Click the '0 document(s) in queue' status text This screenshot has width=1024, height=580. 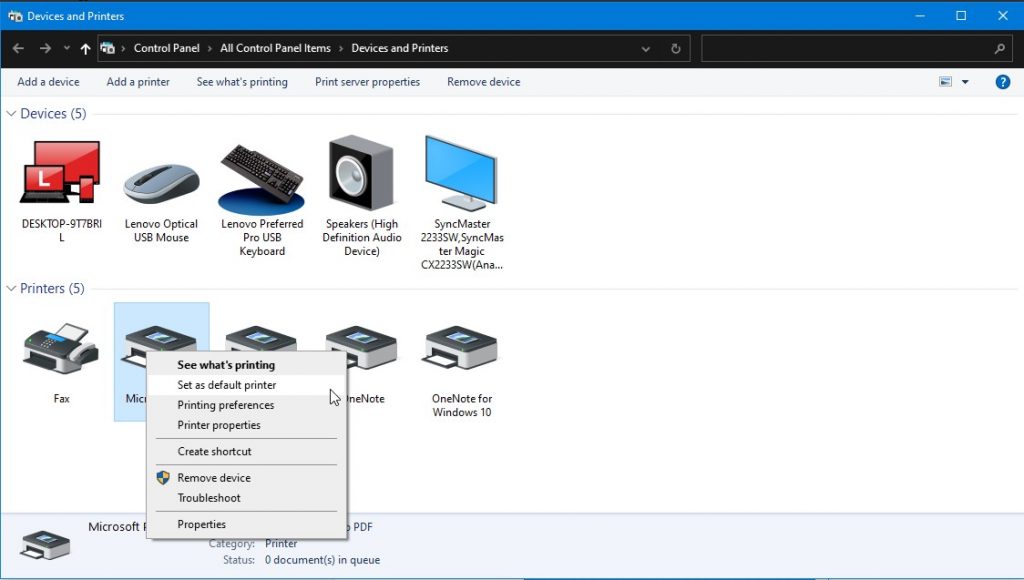pos(322,560)
